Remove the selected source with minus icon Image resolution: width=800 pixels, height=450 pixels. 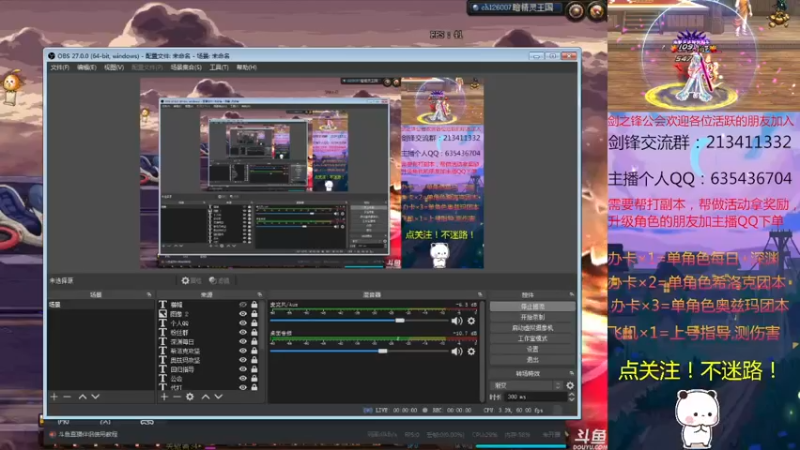pos(177,396)
